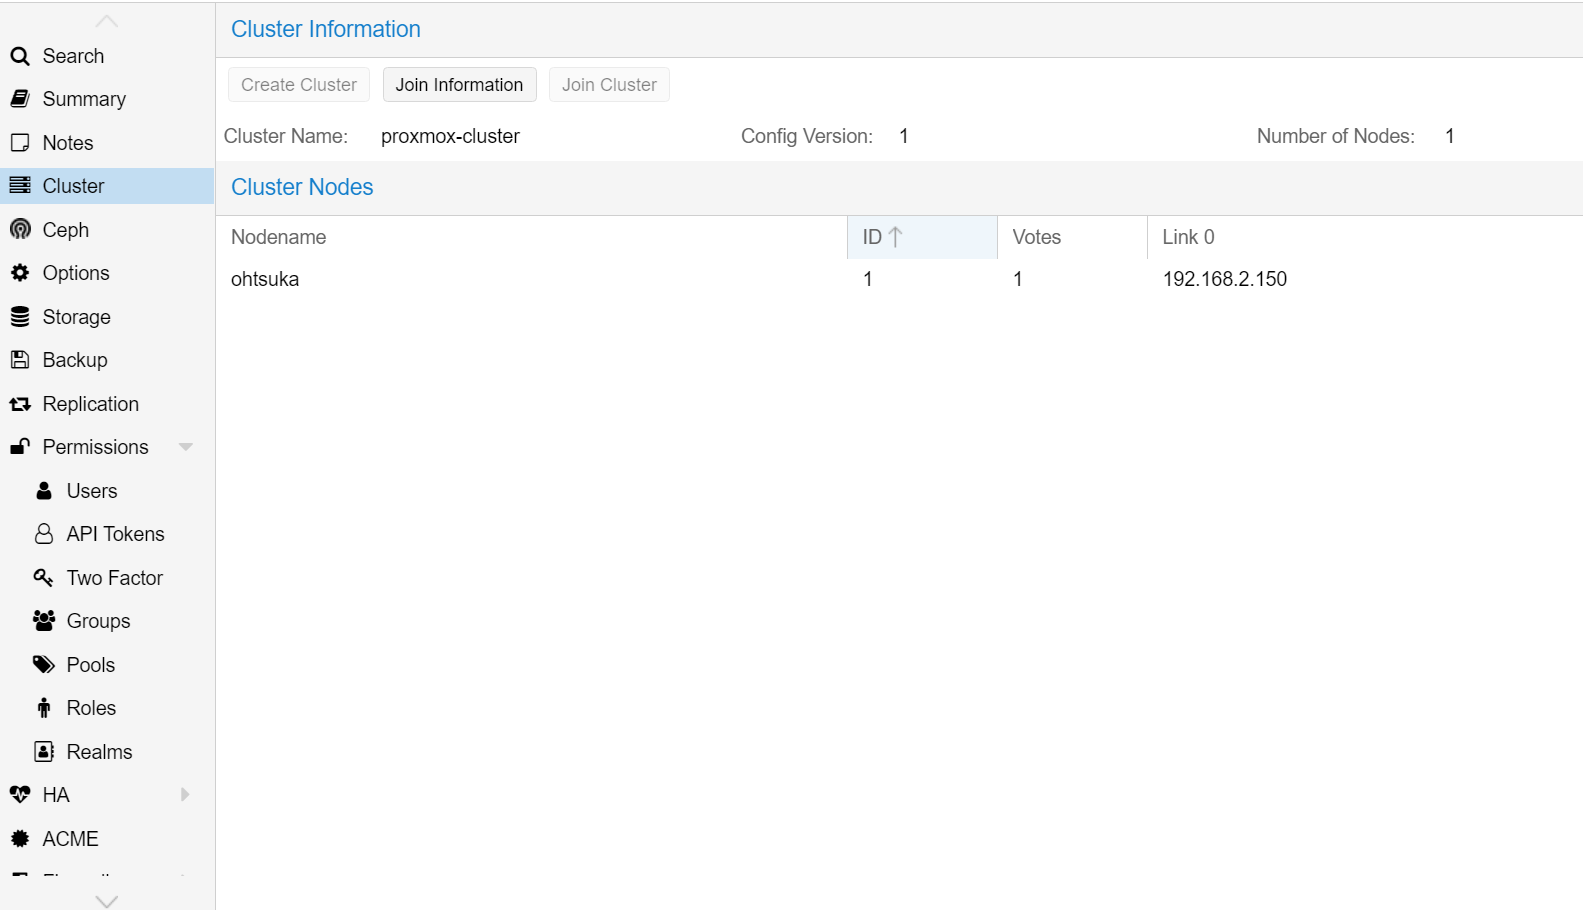This screenshot has height=910, width=1583.
Task: Sort by the ID column header
Action: tap(922, 237)
